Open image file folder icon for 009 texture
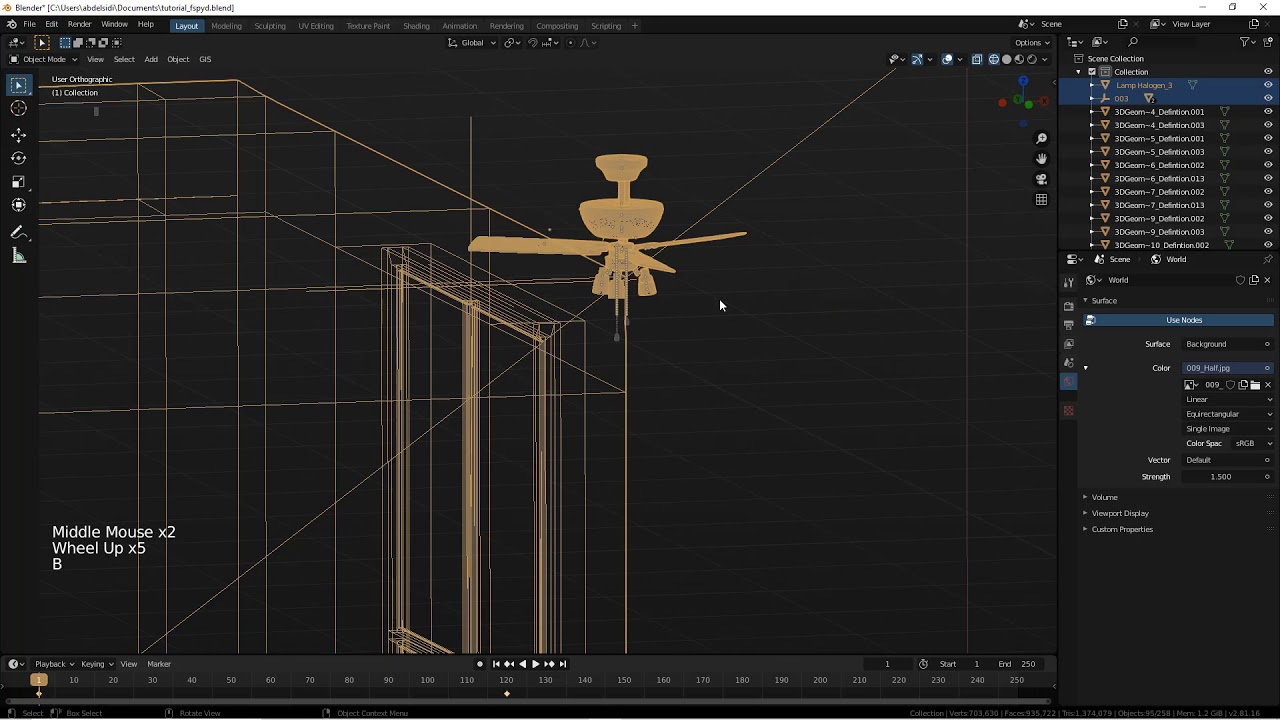 pos(1255,385)
